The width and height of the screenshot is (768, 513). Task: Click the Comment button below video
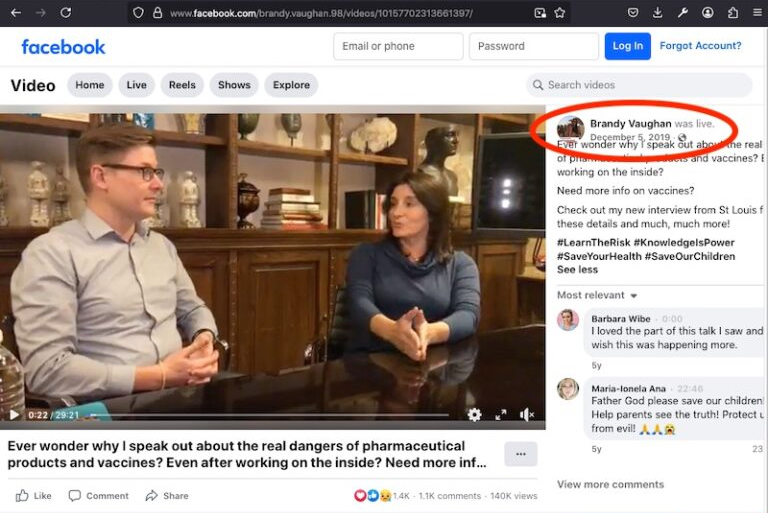pyautogui.click(x=98, y=496)
